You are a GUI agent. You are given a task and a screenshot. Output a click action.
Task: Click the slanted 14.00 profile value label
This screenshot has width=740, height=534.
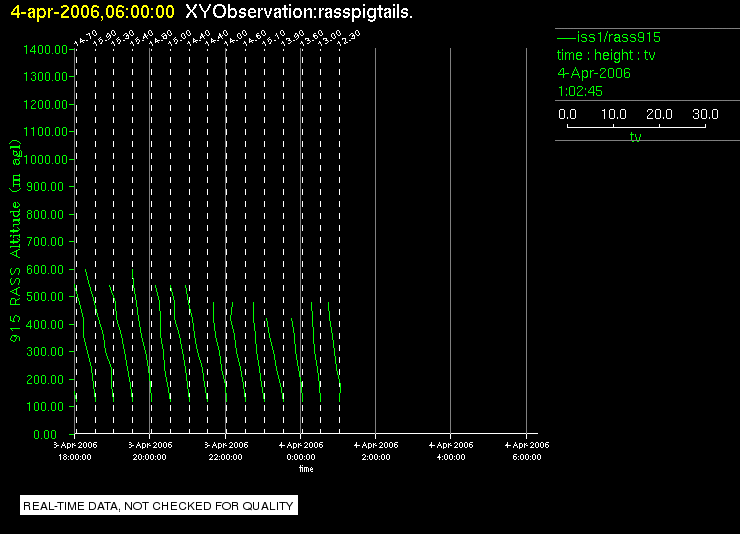click(235, 38)
